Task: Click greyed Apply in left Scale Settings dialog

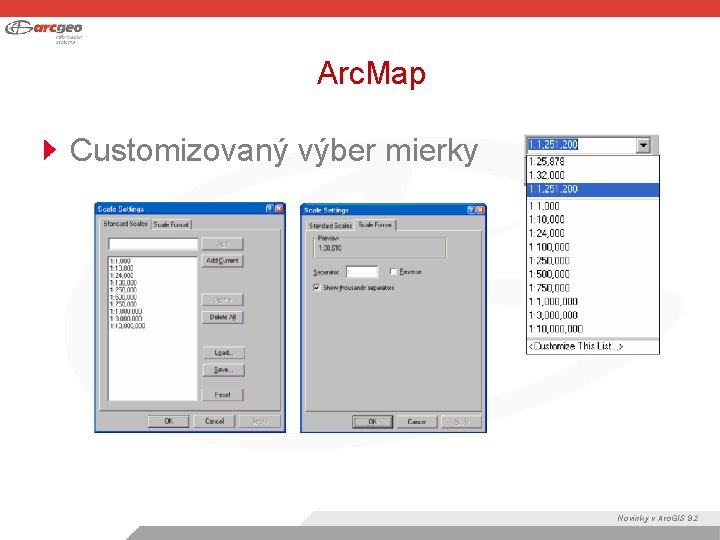Action: [x=260, y=421]
